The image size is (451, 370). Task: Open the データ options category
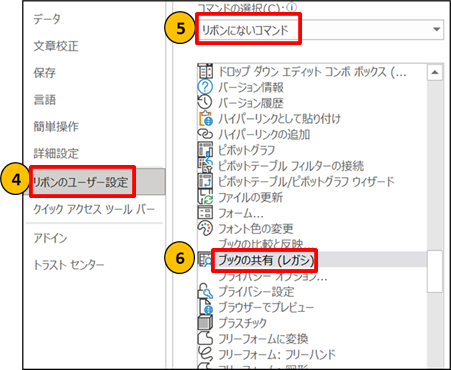[x=47, y=19]
